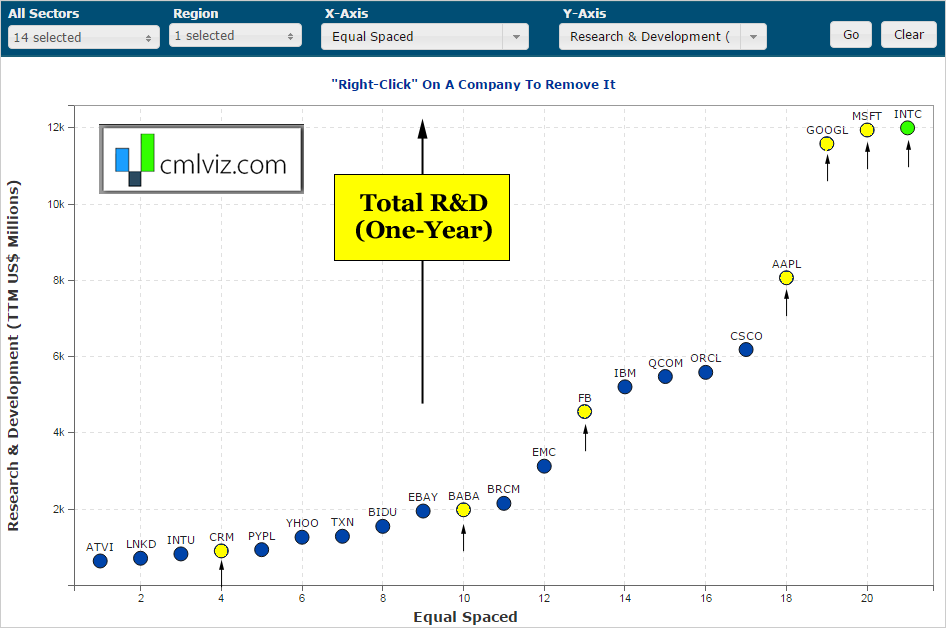Click the 'GOOGL' ticker label
Screen dimensions: 946x628
point(827,130)
